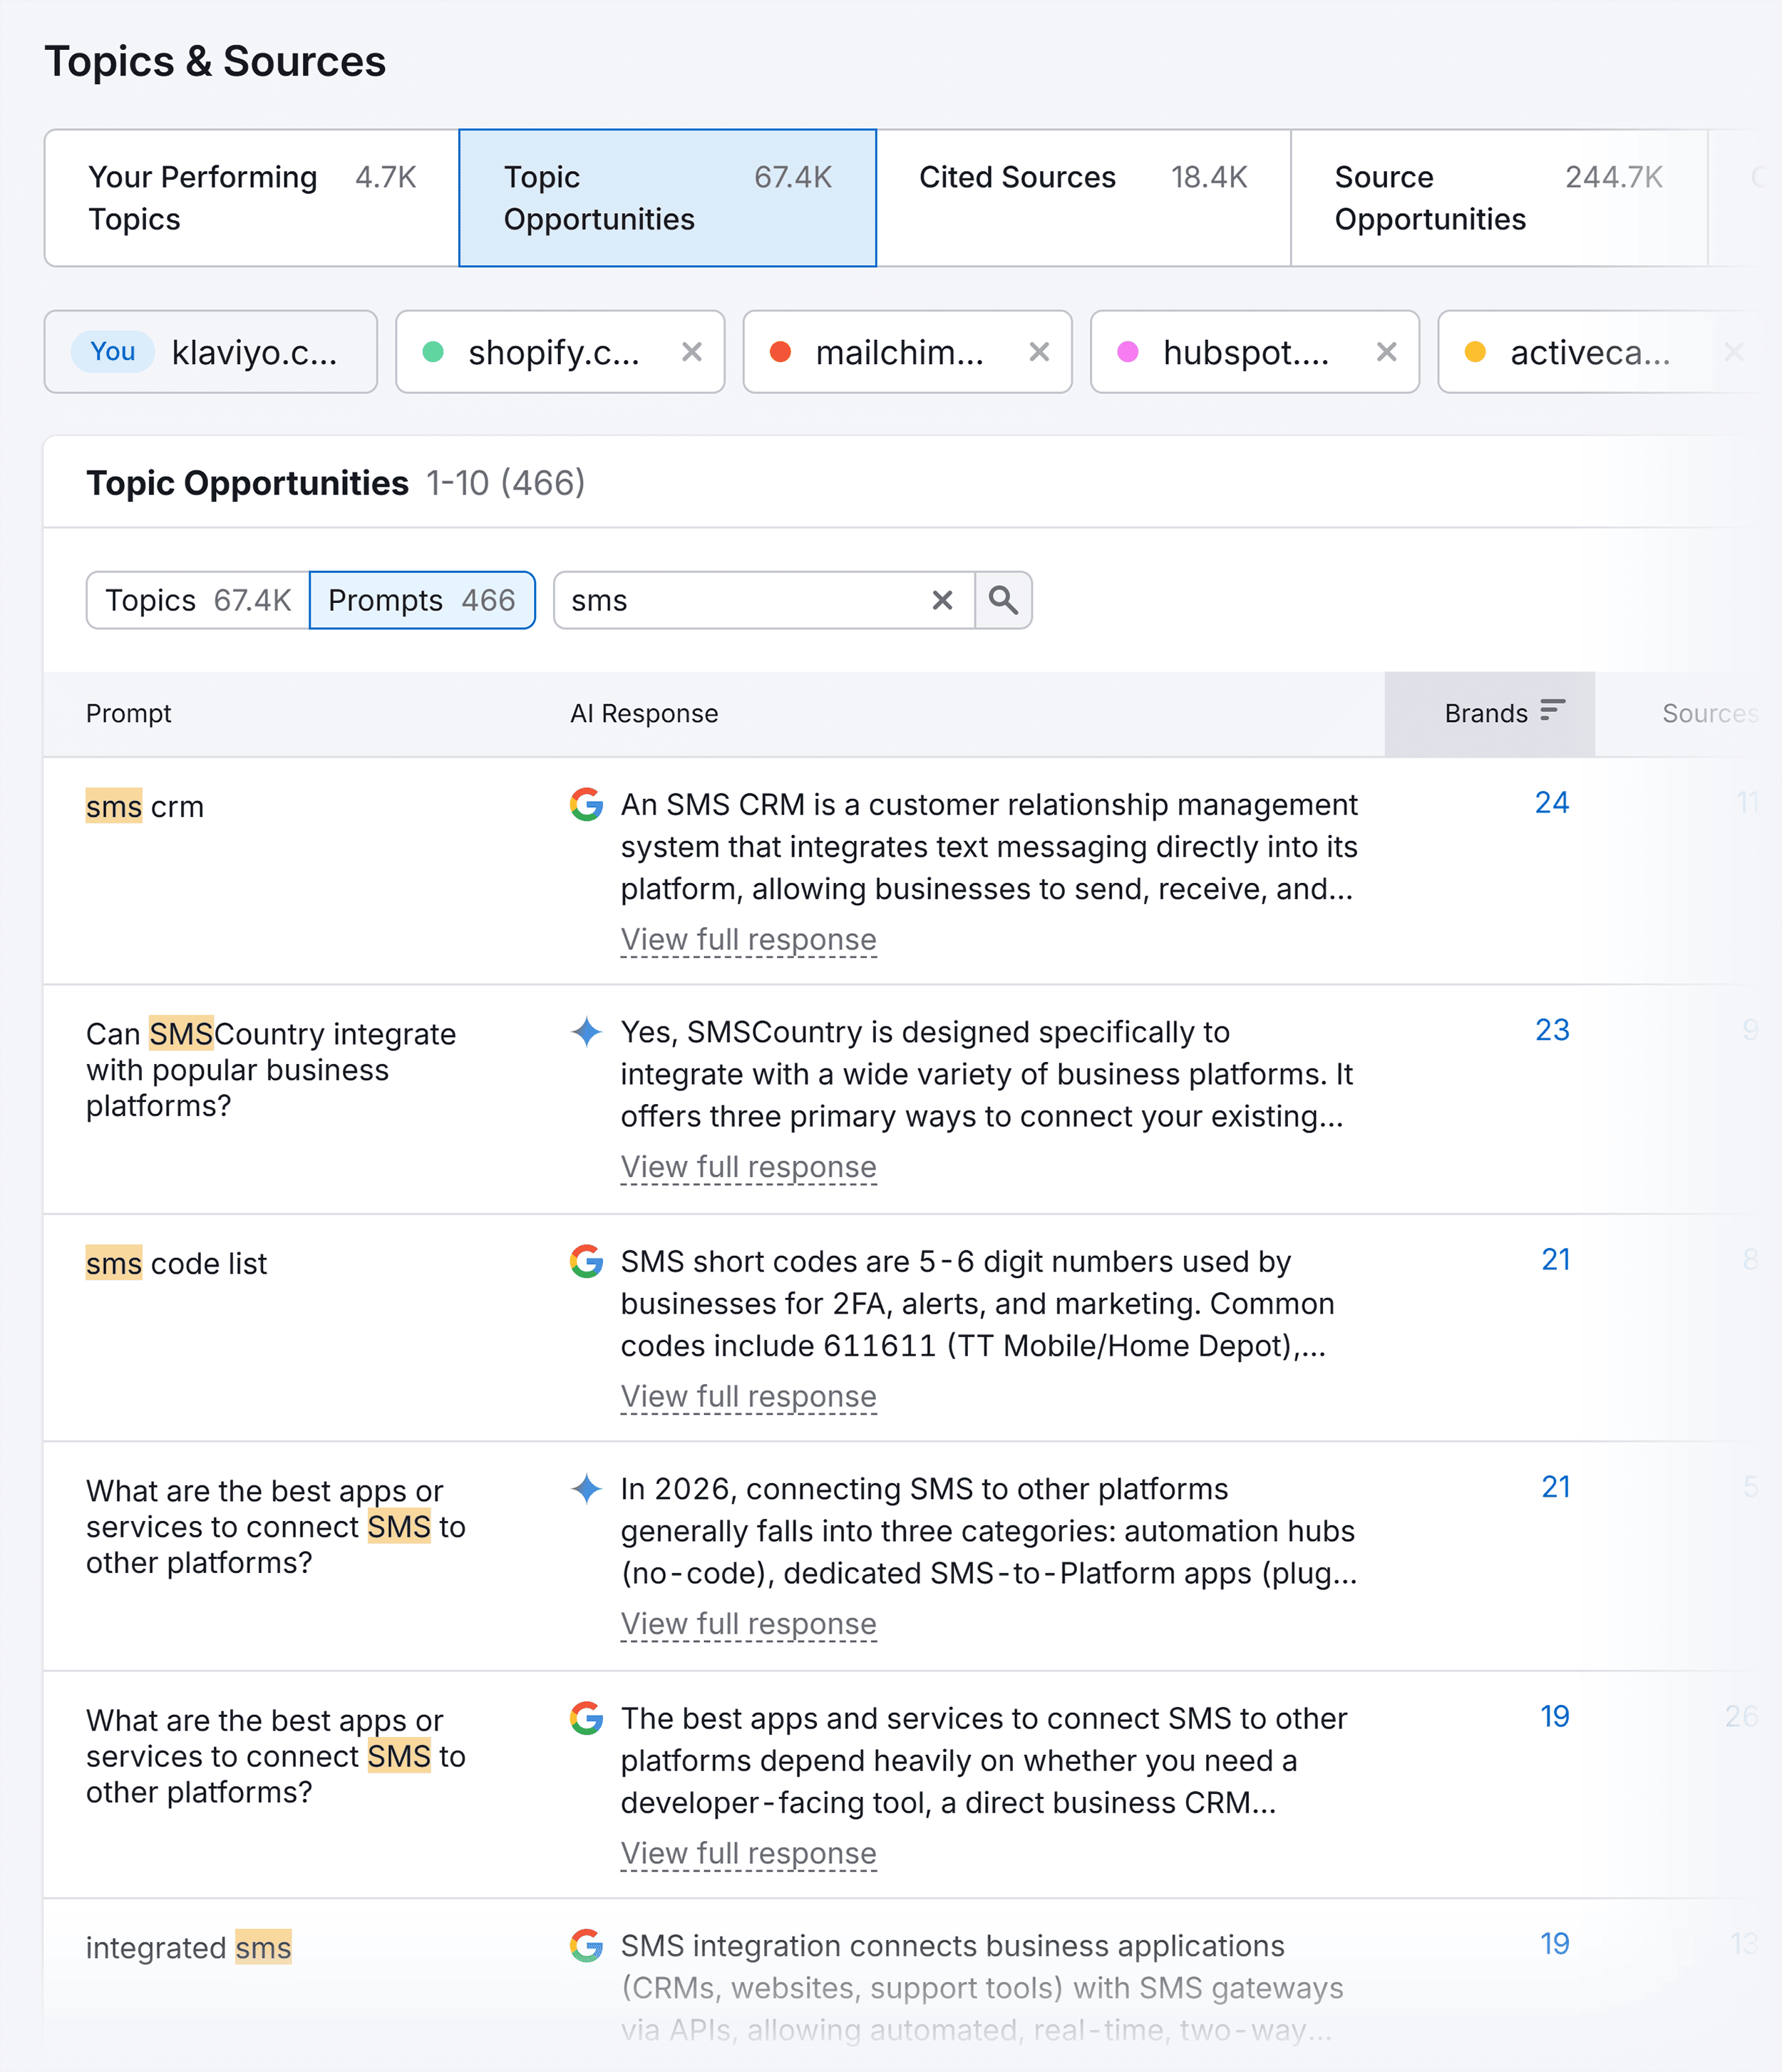This screenshot has height=2072, width=1782.
Task: Open Your Performing Topics tab
Action: point(252,198)
